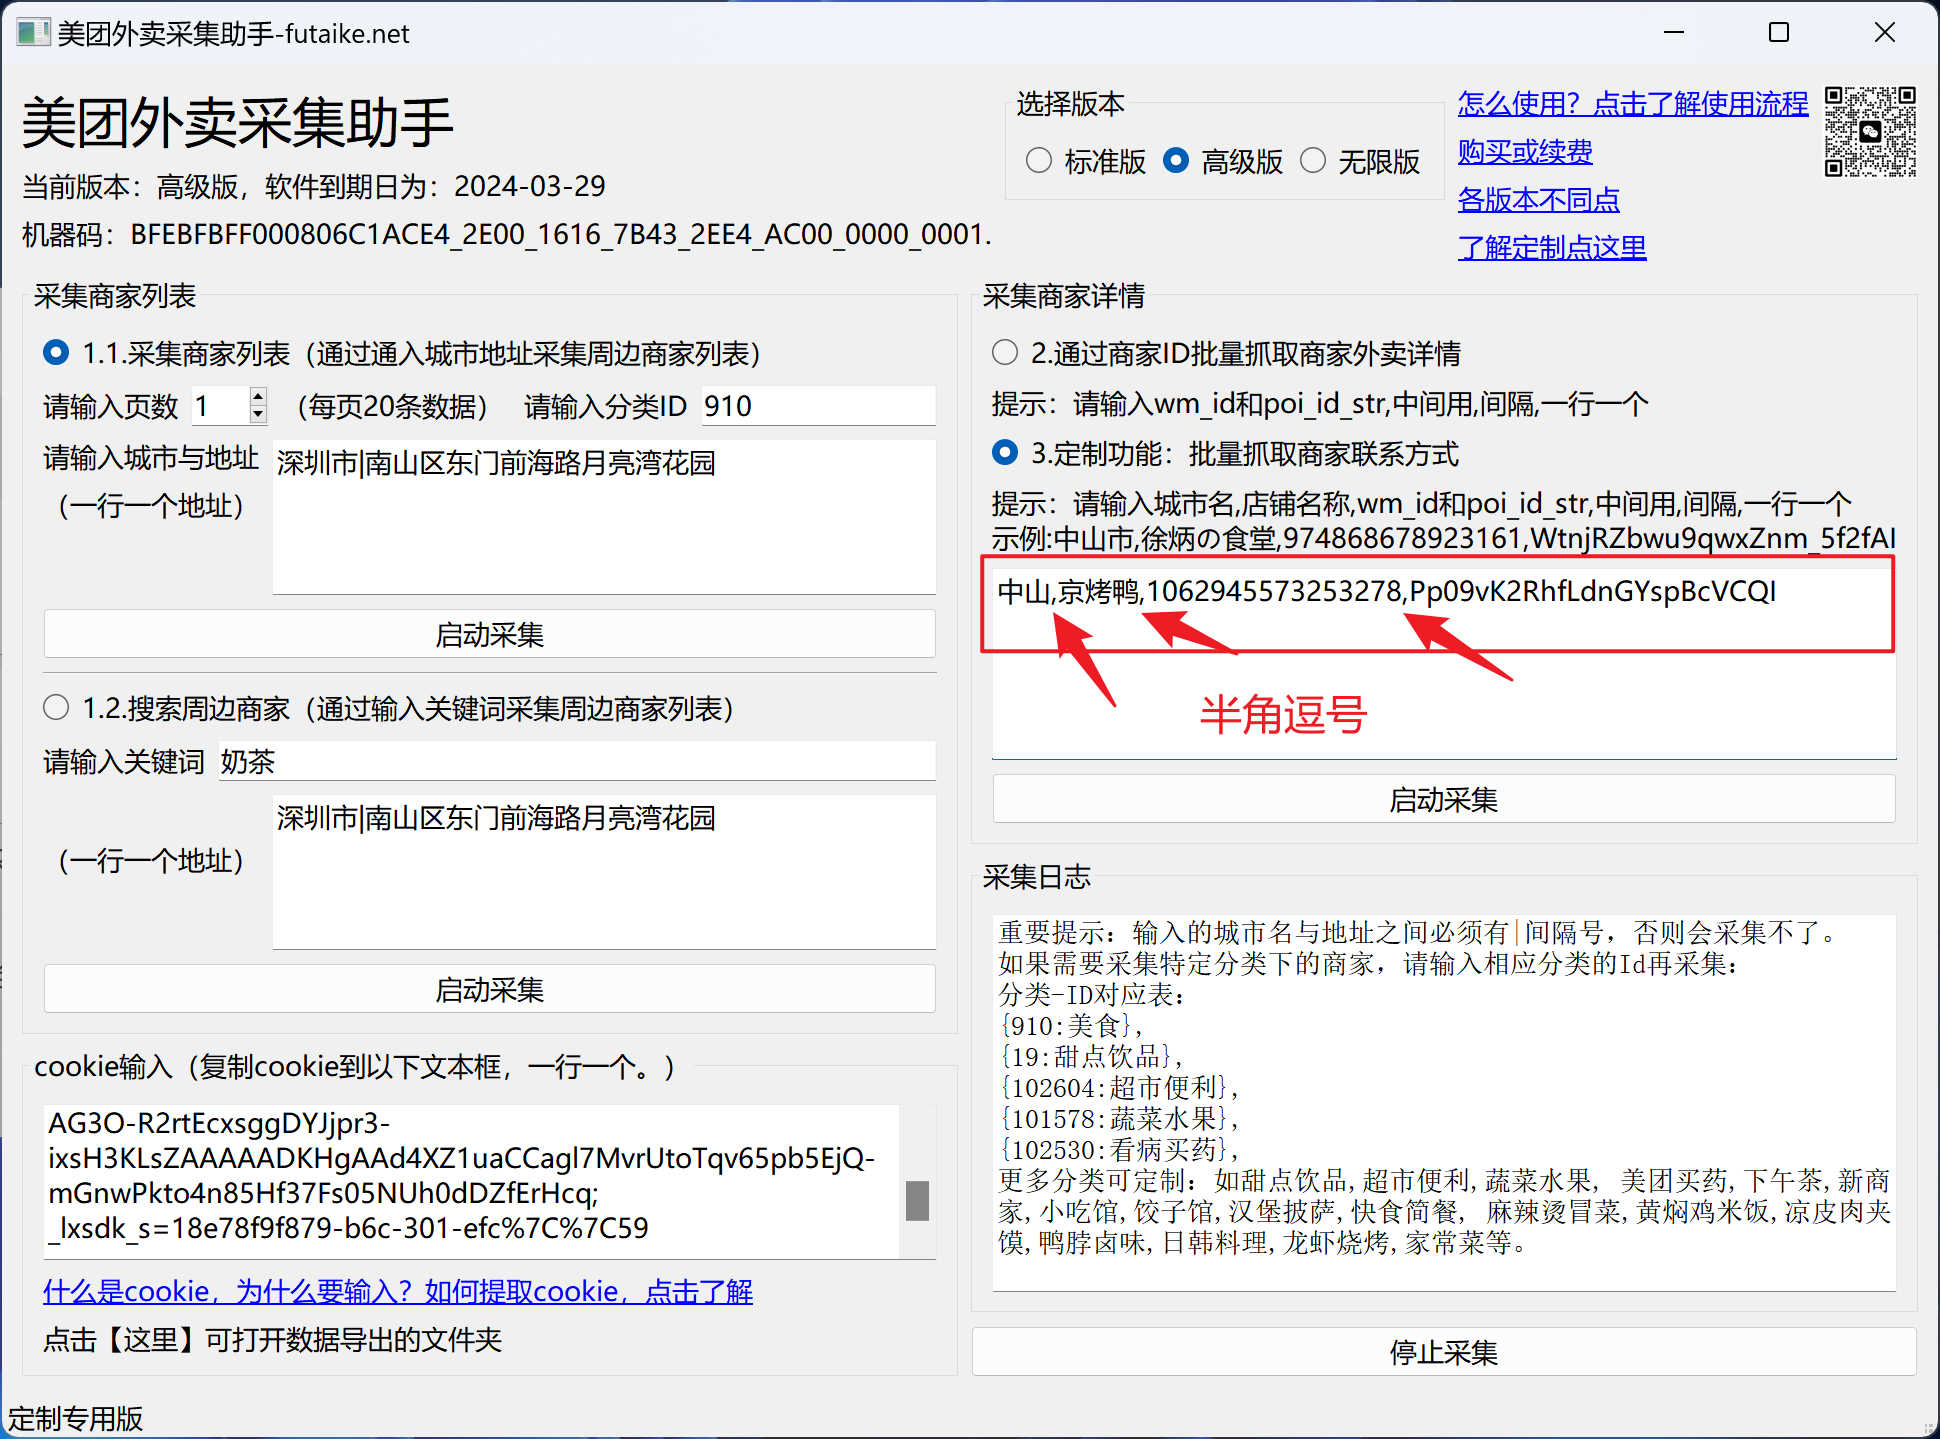Start collection for keyword search 1.2
This screenshot has width=1940, height=1439.
coord(489,989)
